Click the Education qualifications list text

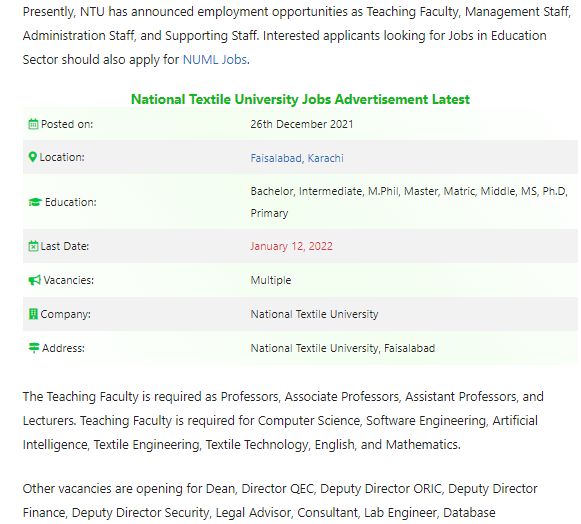pyautogui.click(x=409, y=202)
